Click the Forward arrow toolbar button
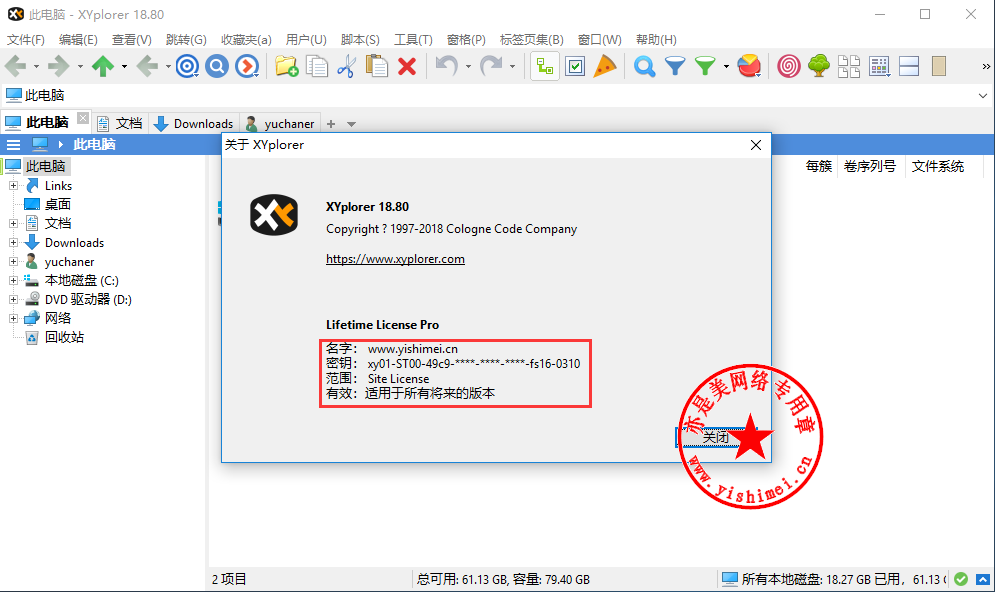Viewport: 995px width, 592px height. (x=59, y=66)
